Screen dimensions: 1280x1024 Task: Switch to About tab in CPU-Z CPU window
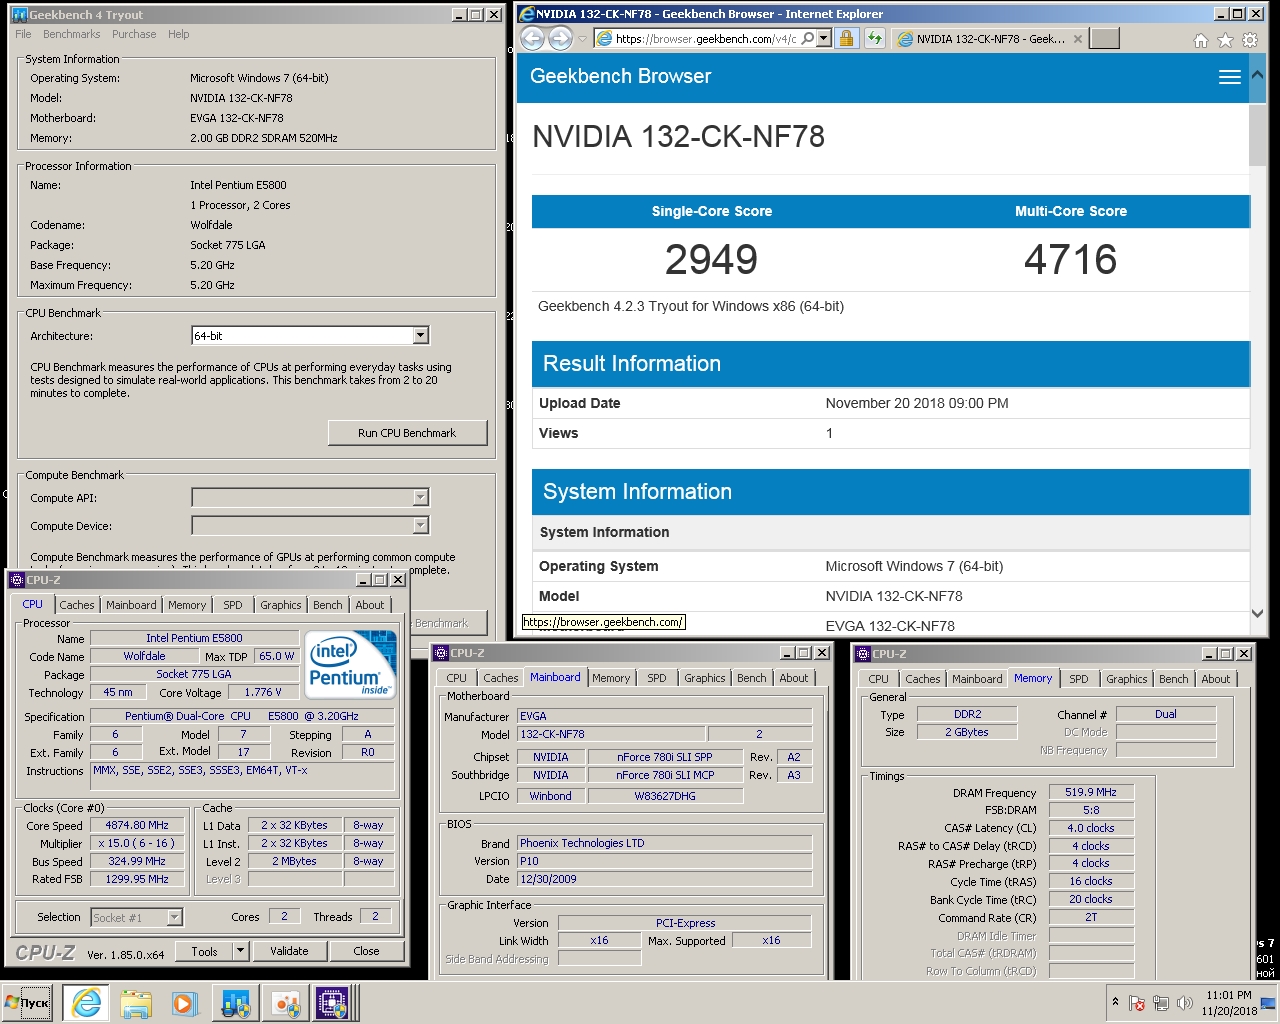(x=370, y=605)
